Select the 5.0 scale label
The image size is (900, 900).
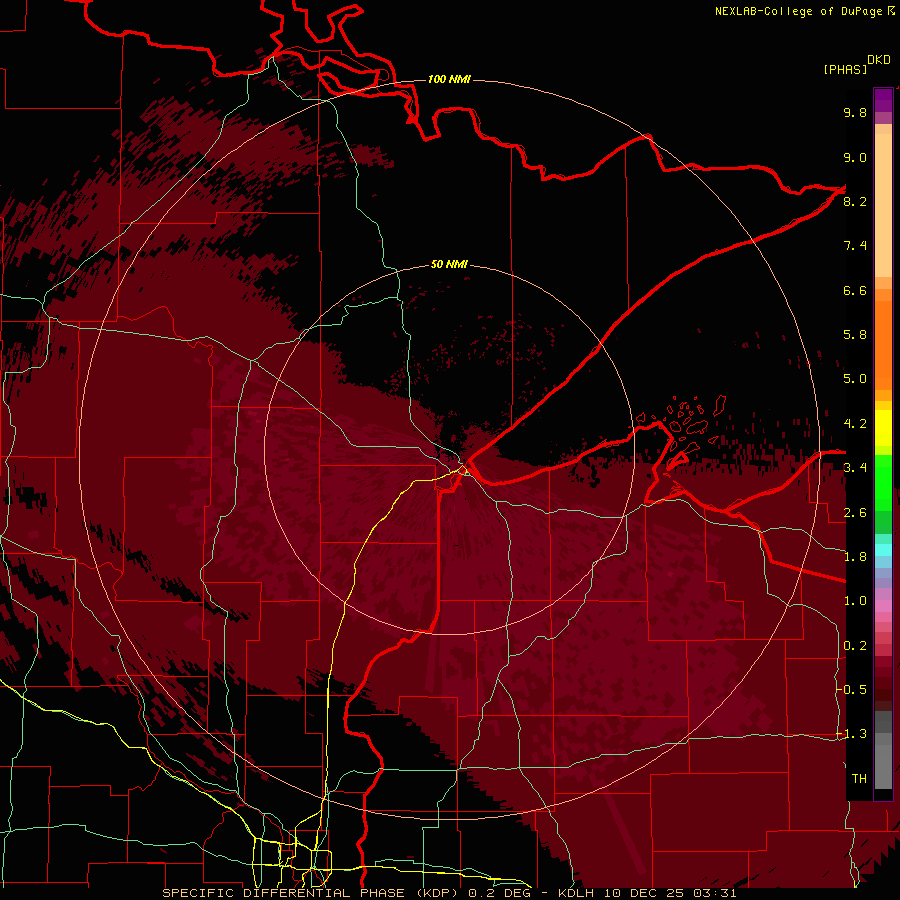tap(855, 379)
